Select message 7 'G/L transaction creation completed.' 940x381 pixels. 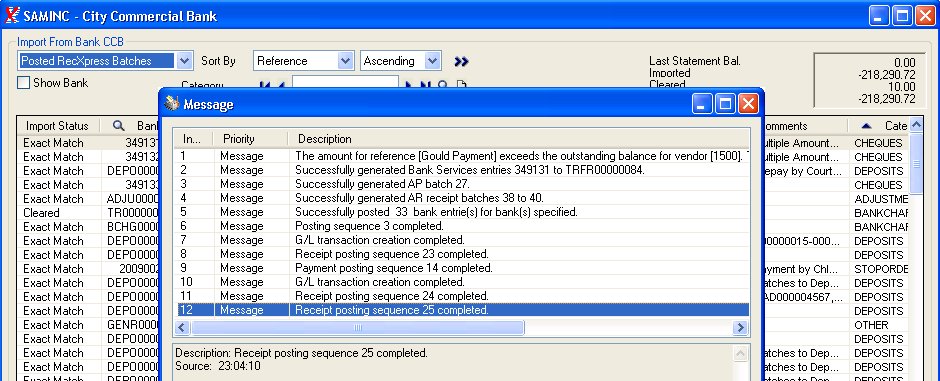tap(462, 240)
